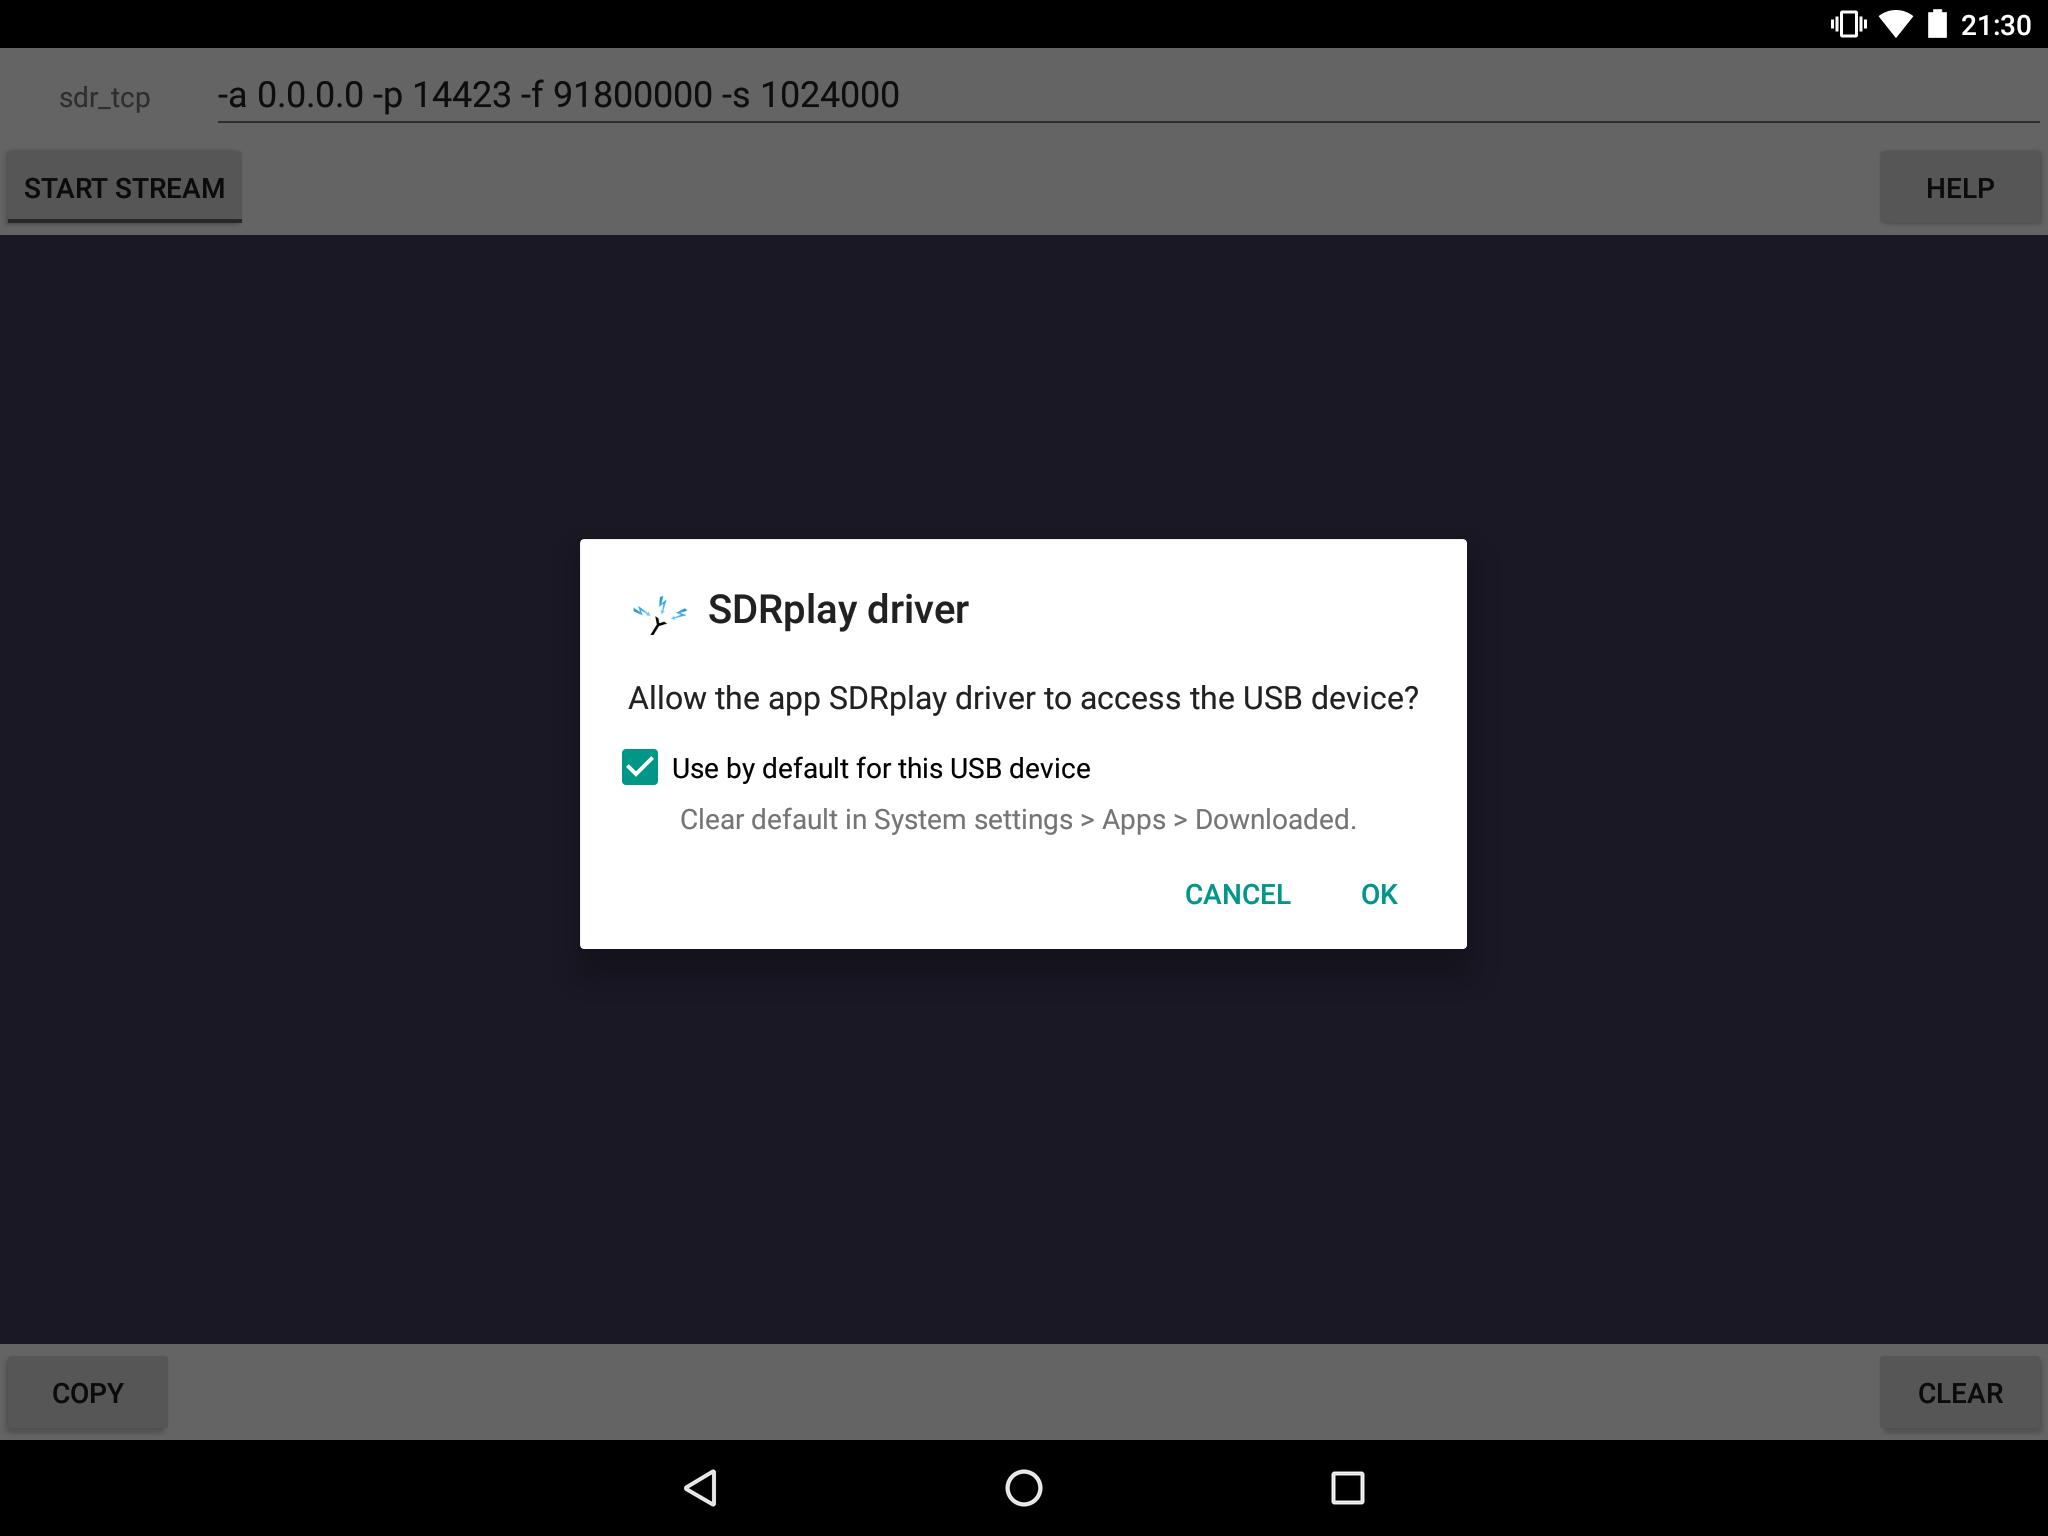Tap 'Allow the app SDRplay driver' message
This screenshot has height=1536, width=2048.
pos(1023,698)
